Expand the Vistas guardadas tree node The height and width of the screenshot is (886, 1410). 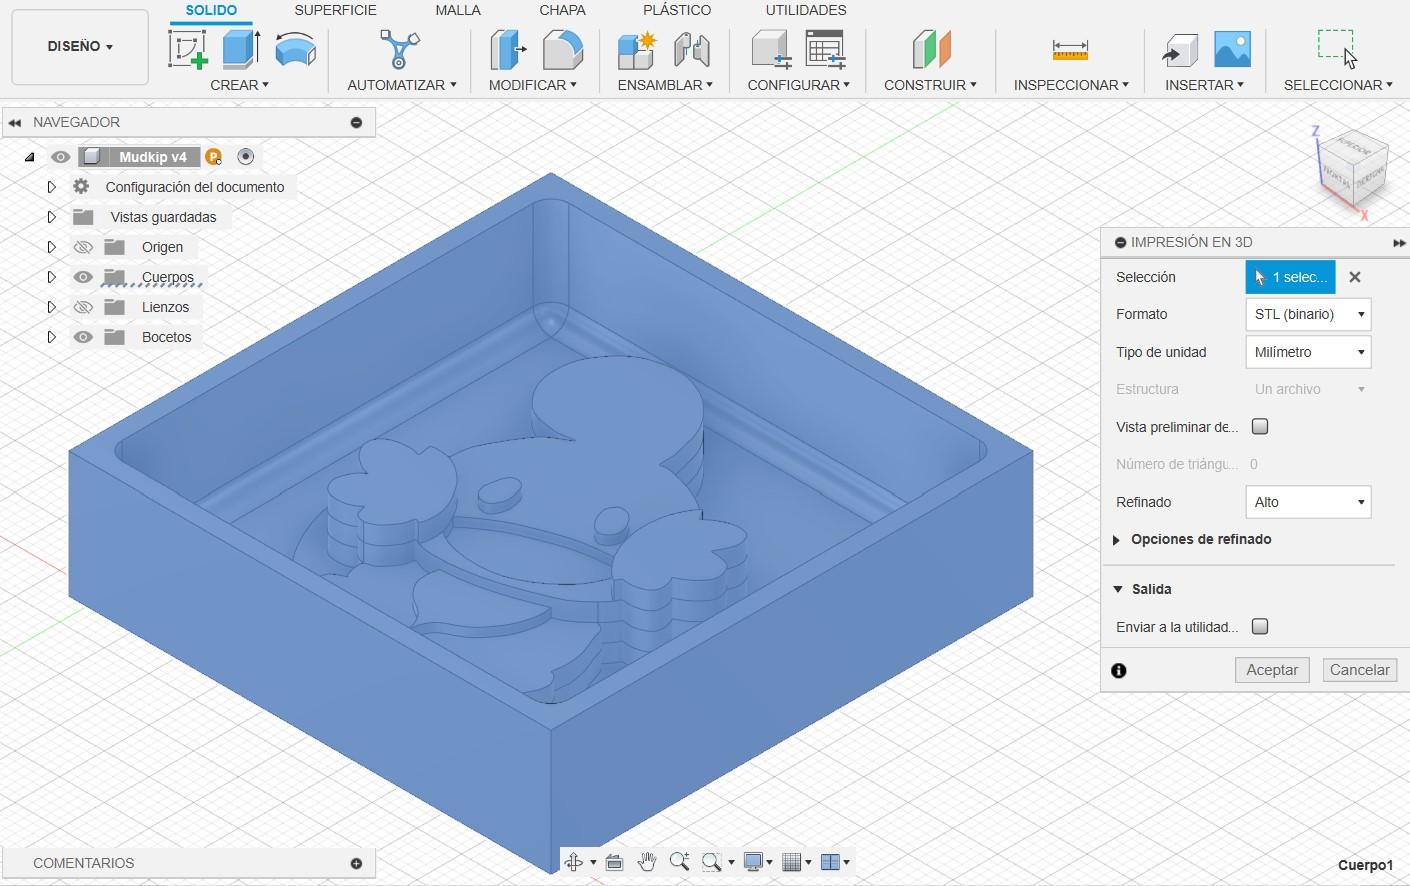click(x=51, y=217)
